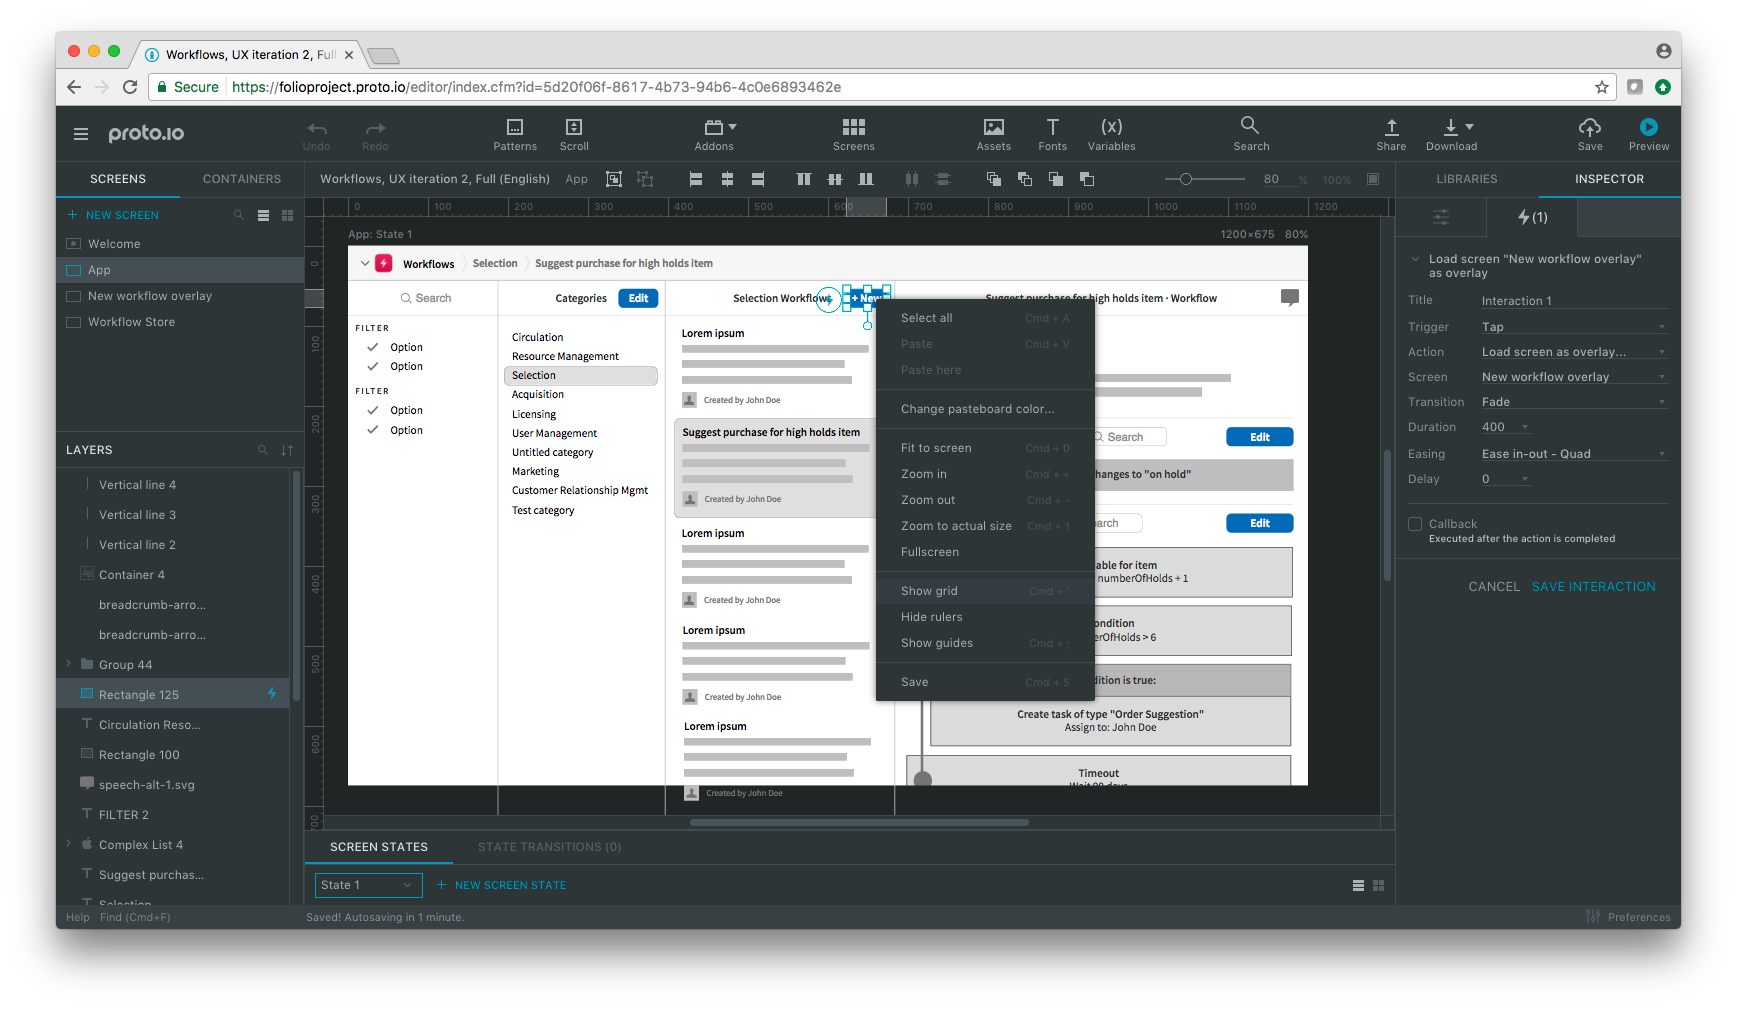Toggle first Option under first FILTER
This screenshot has height=1009, width=1737.
(372, 347)
